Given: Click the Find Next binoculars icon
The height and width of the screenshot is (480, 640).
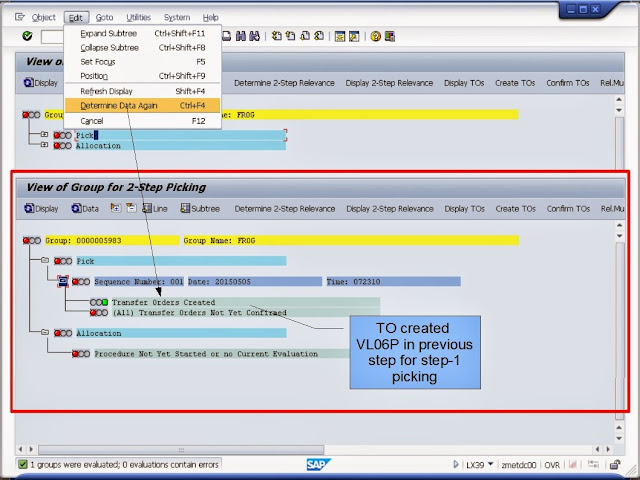Looking at the screenshot, I should pyautogui.click(x=254, y=36).
